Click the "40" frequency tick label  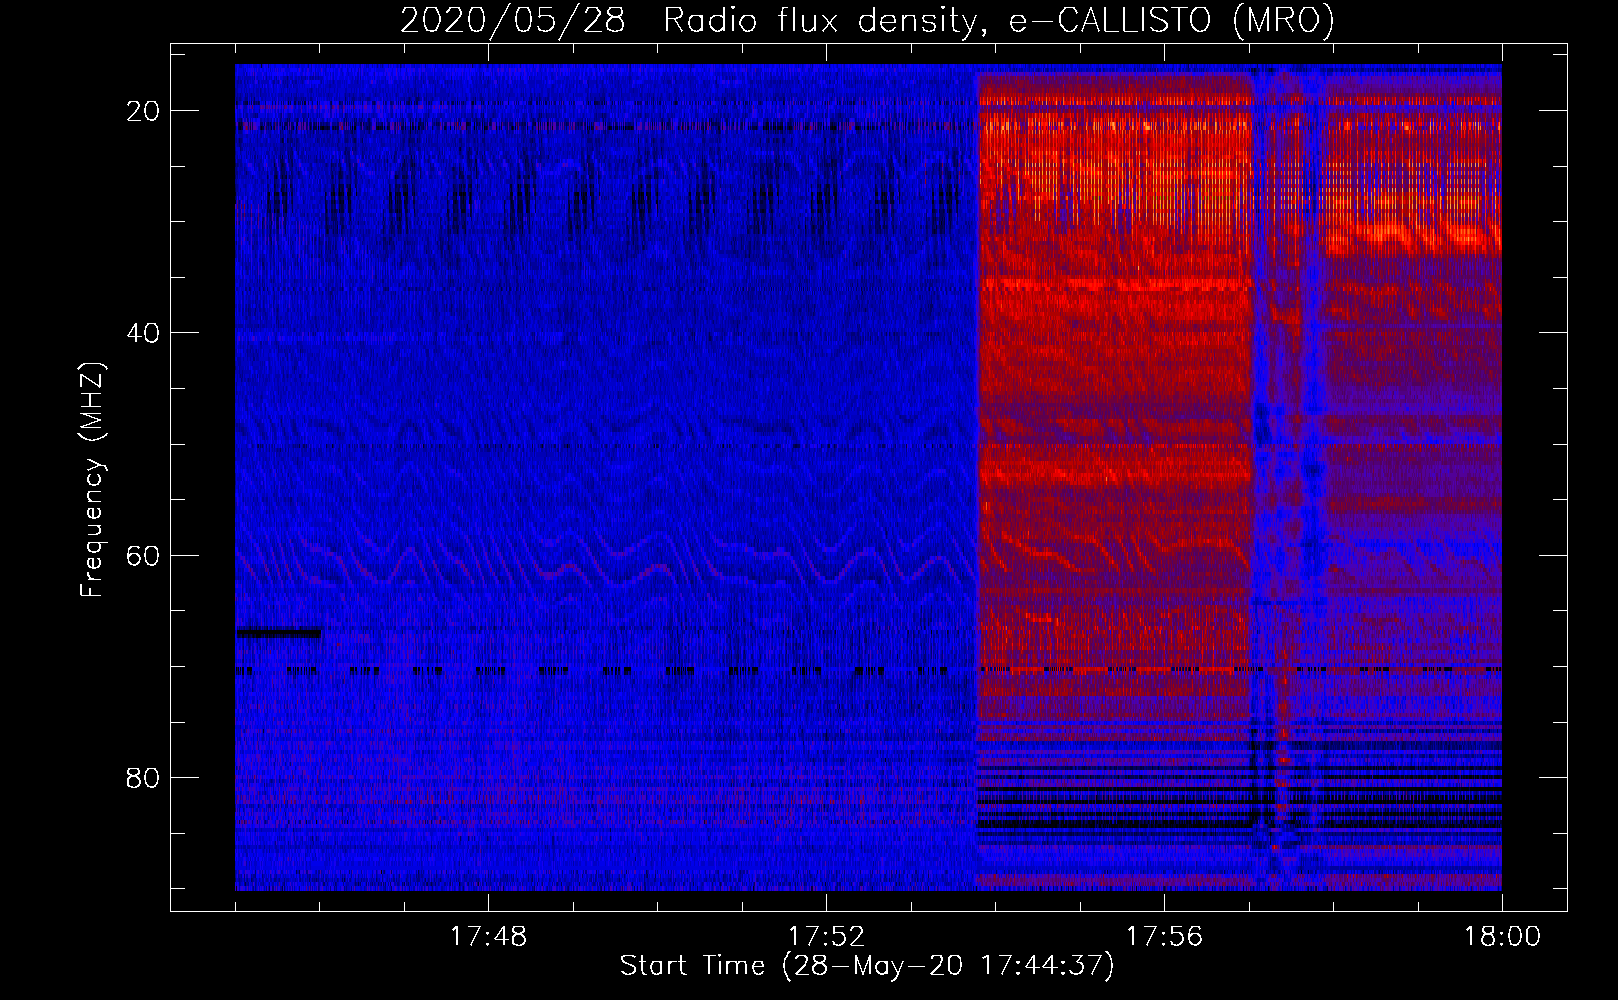144,333
